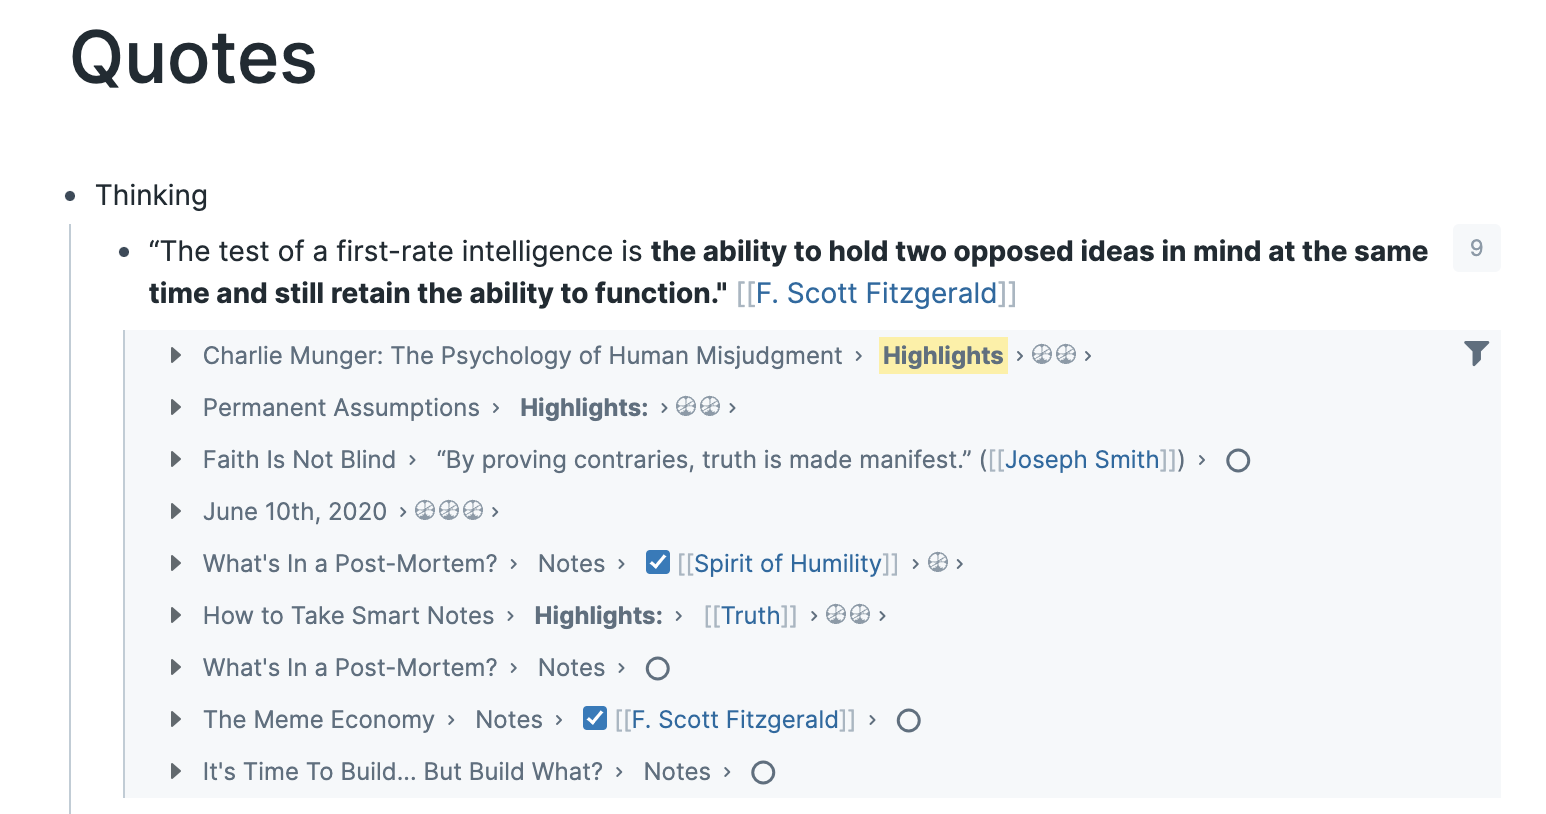Click the filter funnel icon
Viewport: 1546px width, 814px height.
coord(1476,353)
